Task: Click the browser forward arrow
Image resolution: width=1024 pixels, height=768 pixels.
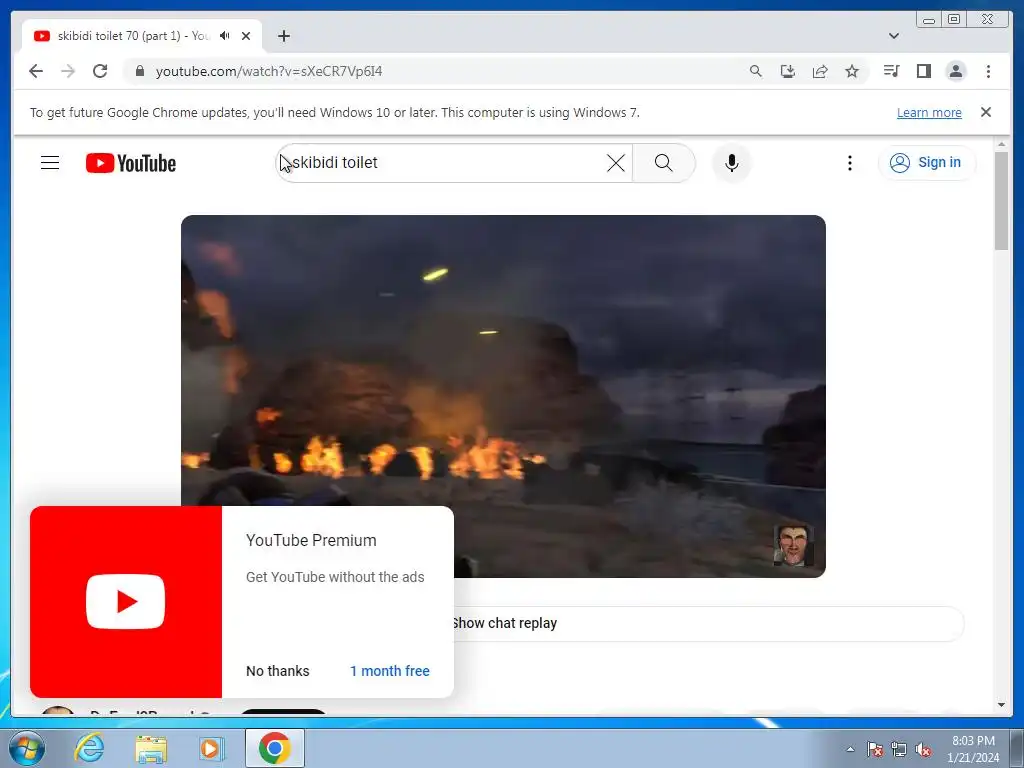Action: [68, 71]
